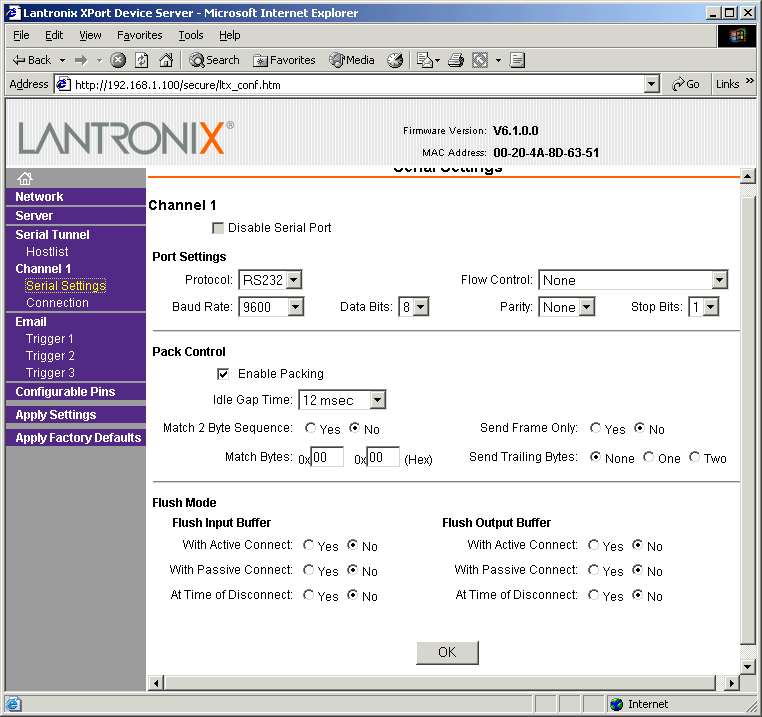Click the IE icon in status bar
Screen dimensions: 762x717
coord(13,704)
